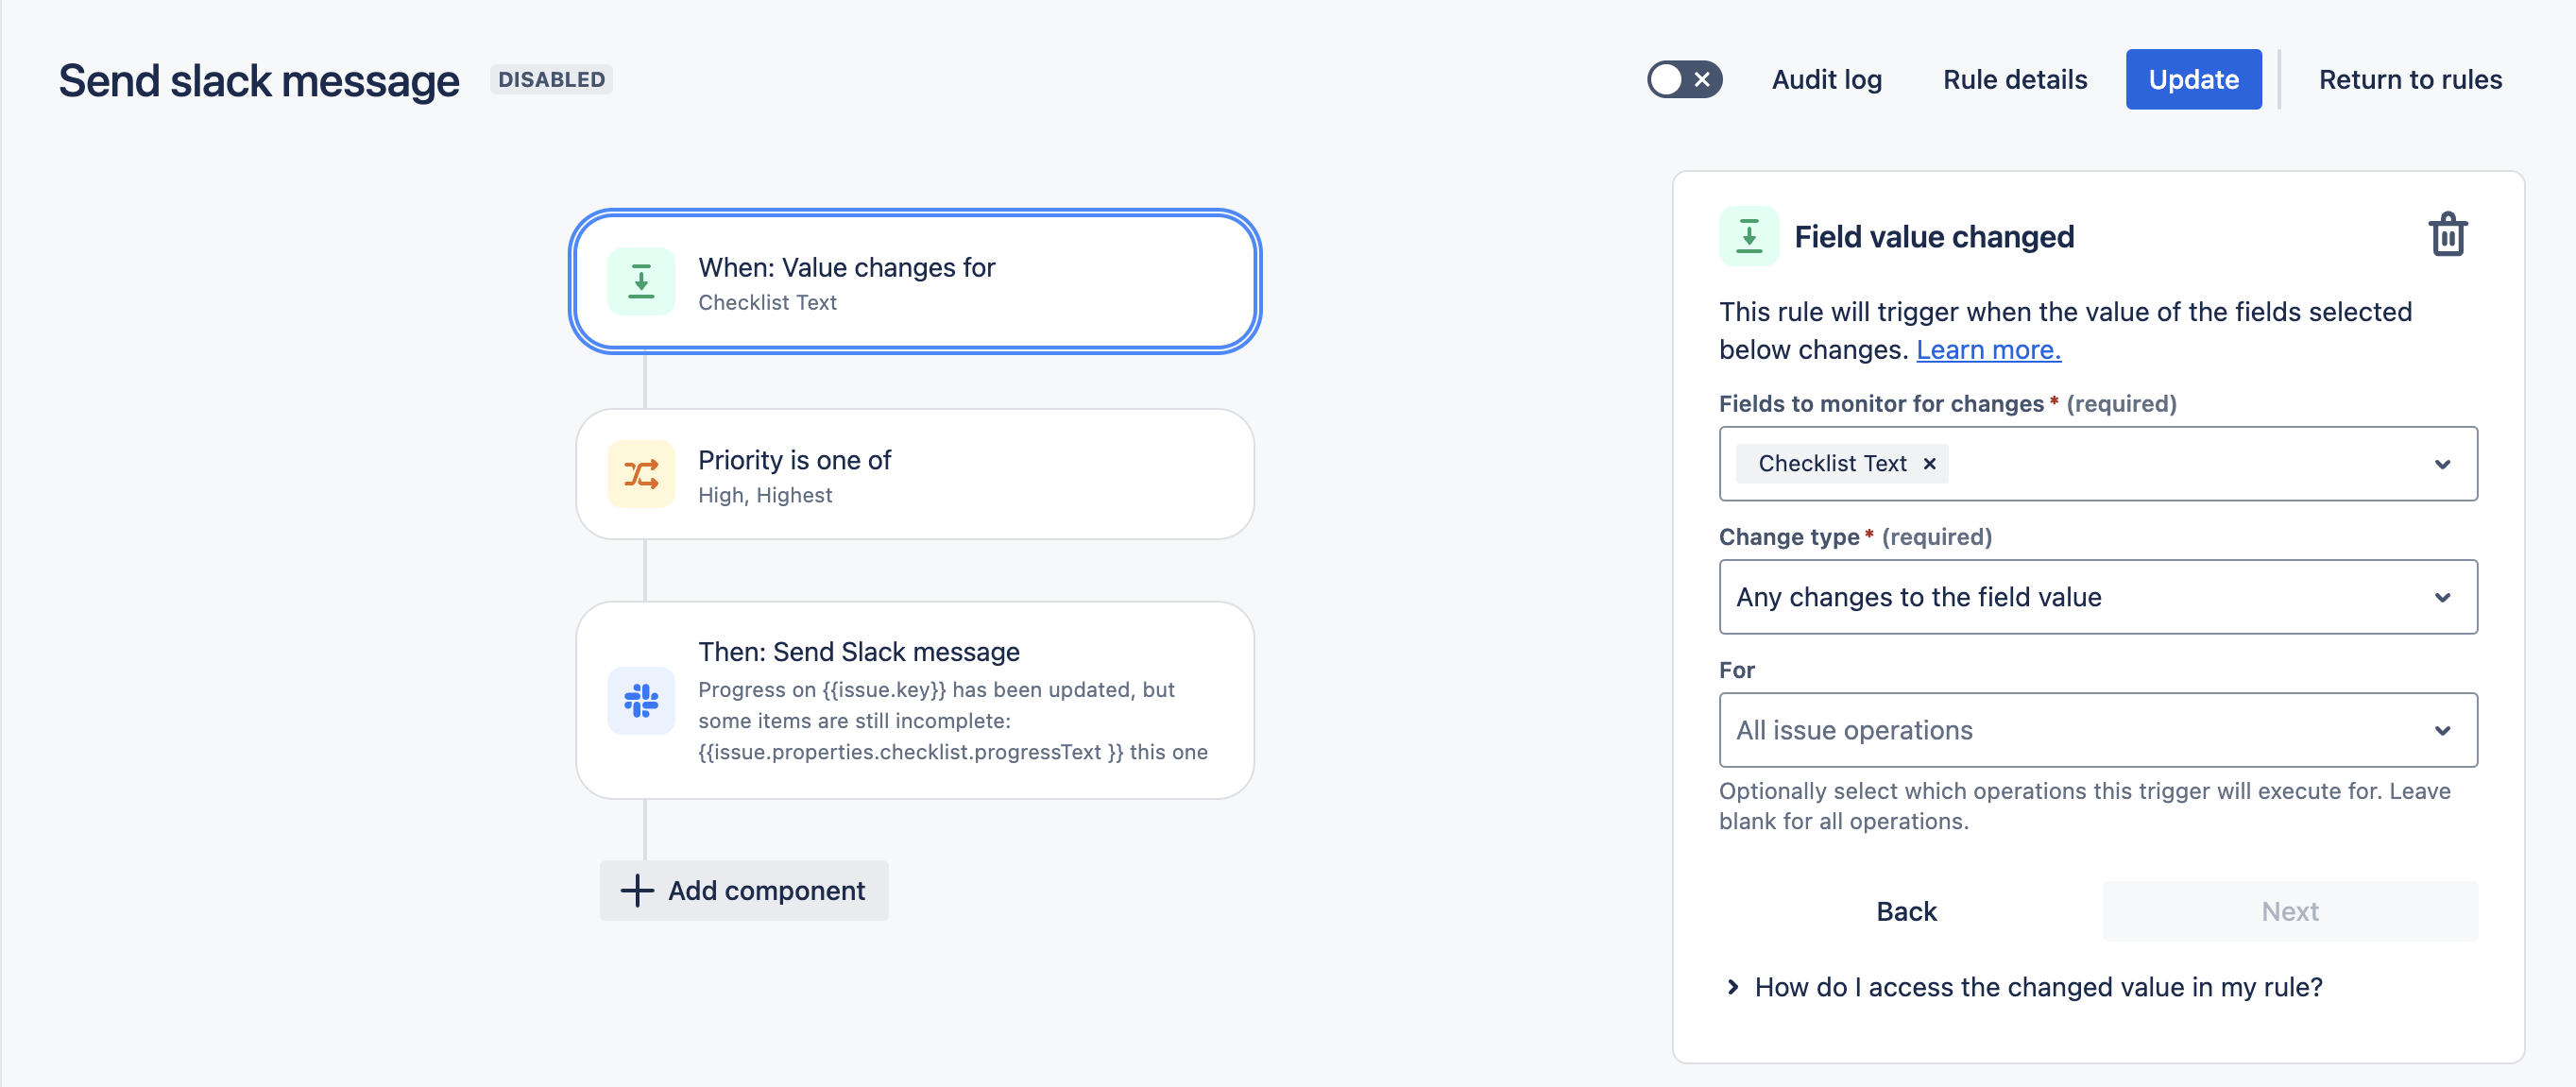Switch to Rule details
The height and width of the screenshot is (1087, 2576).
pyautogui.click(x=2013, y=79)
